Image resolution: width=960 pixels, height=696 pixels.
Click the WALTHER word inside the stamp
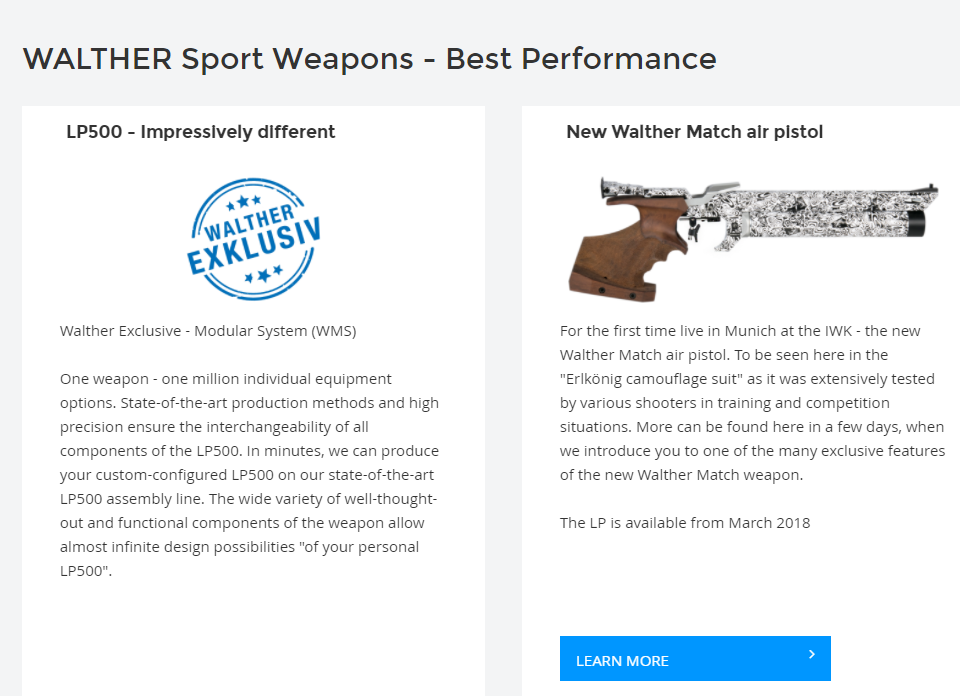pyautogui.click(x=249, y=222)
